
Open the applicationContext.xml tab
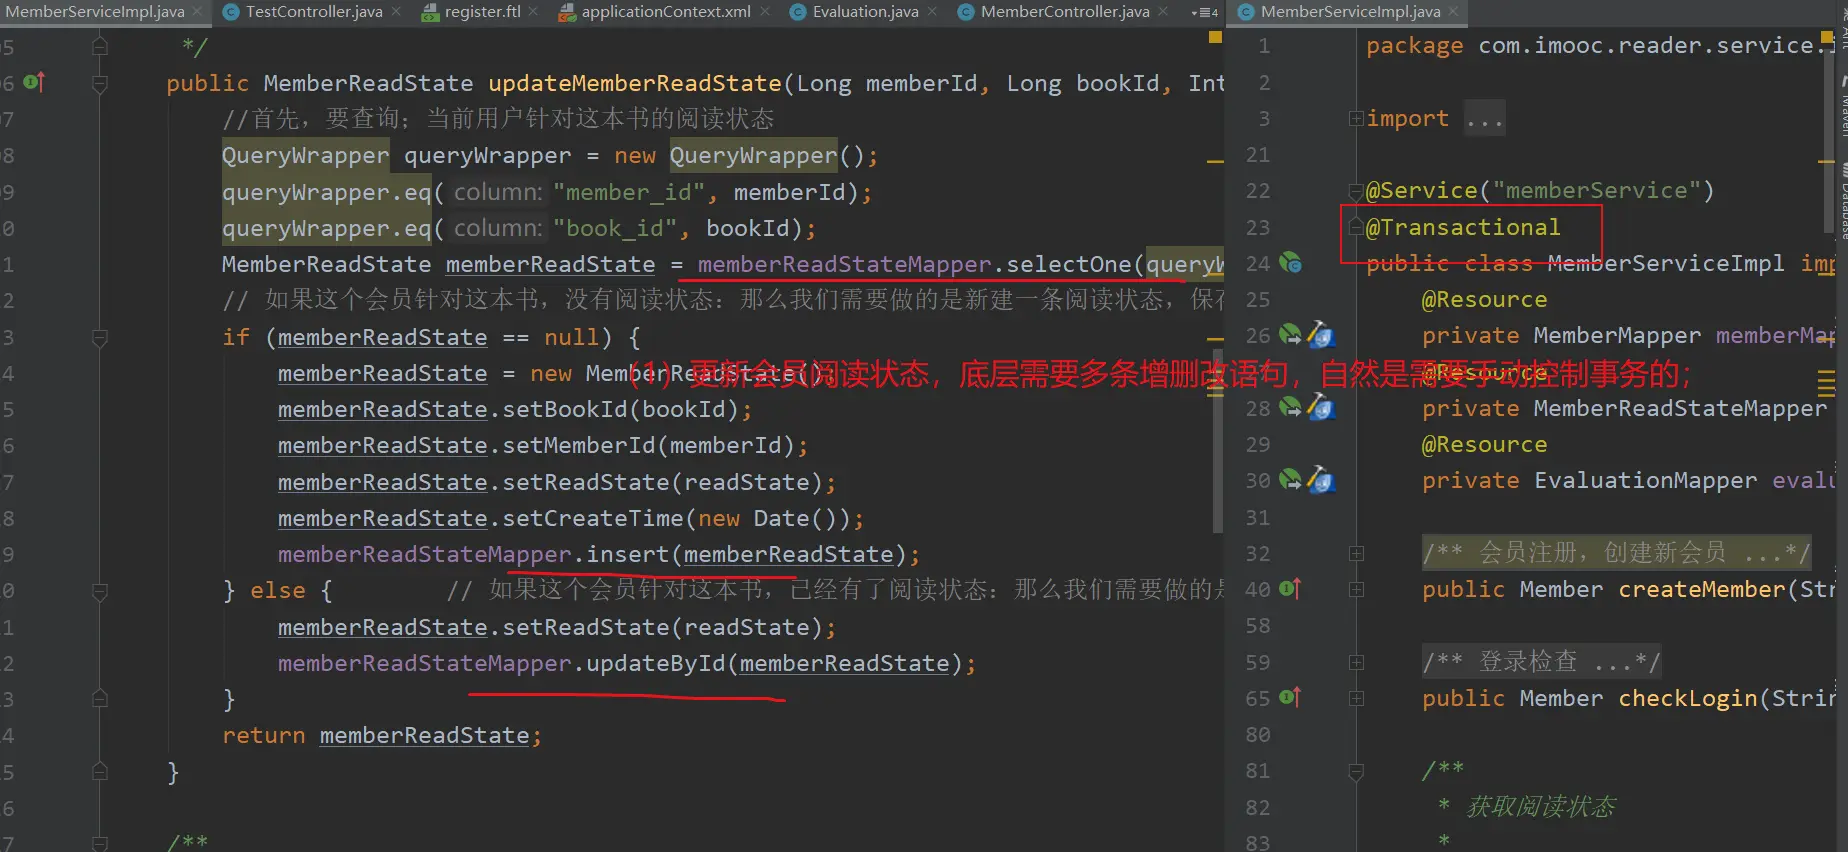click(665, 12)
